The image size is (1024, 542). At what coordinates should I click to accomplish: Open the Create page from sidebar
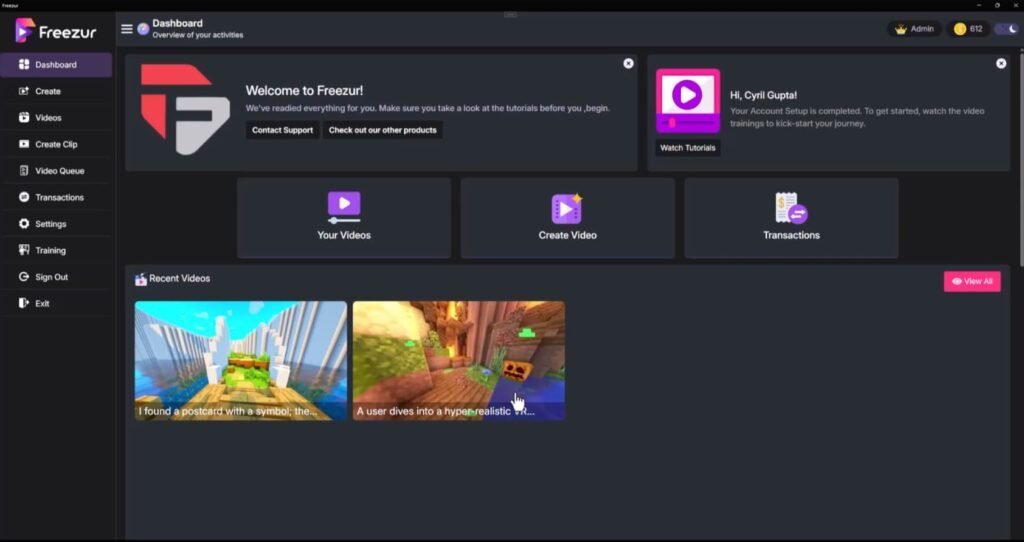[47, 91]
